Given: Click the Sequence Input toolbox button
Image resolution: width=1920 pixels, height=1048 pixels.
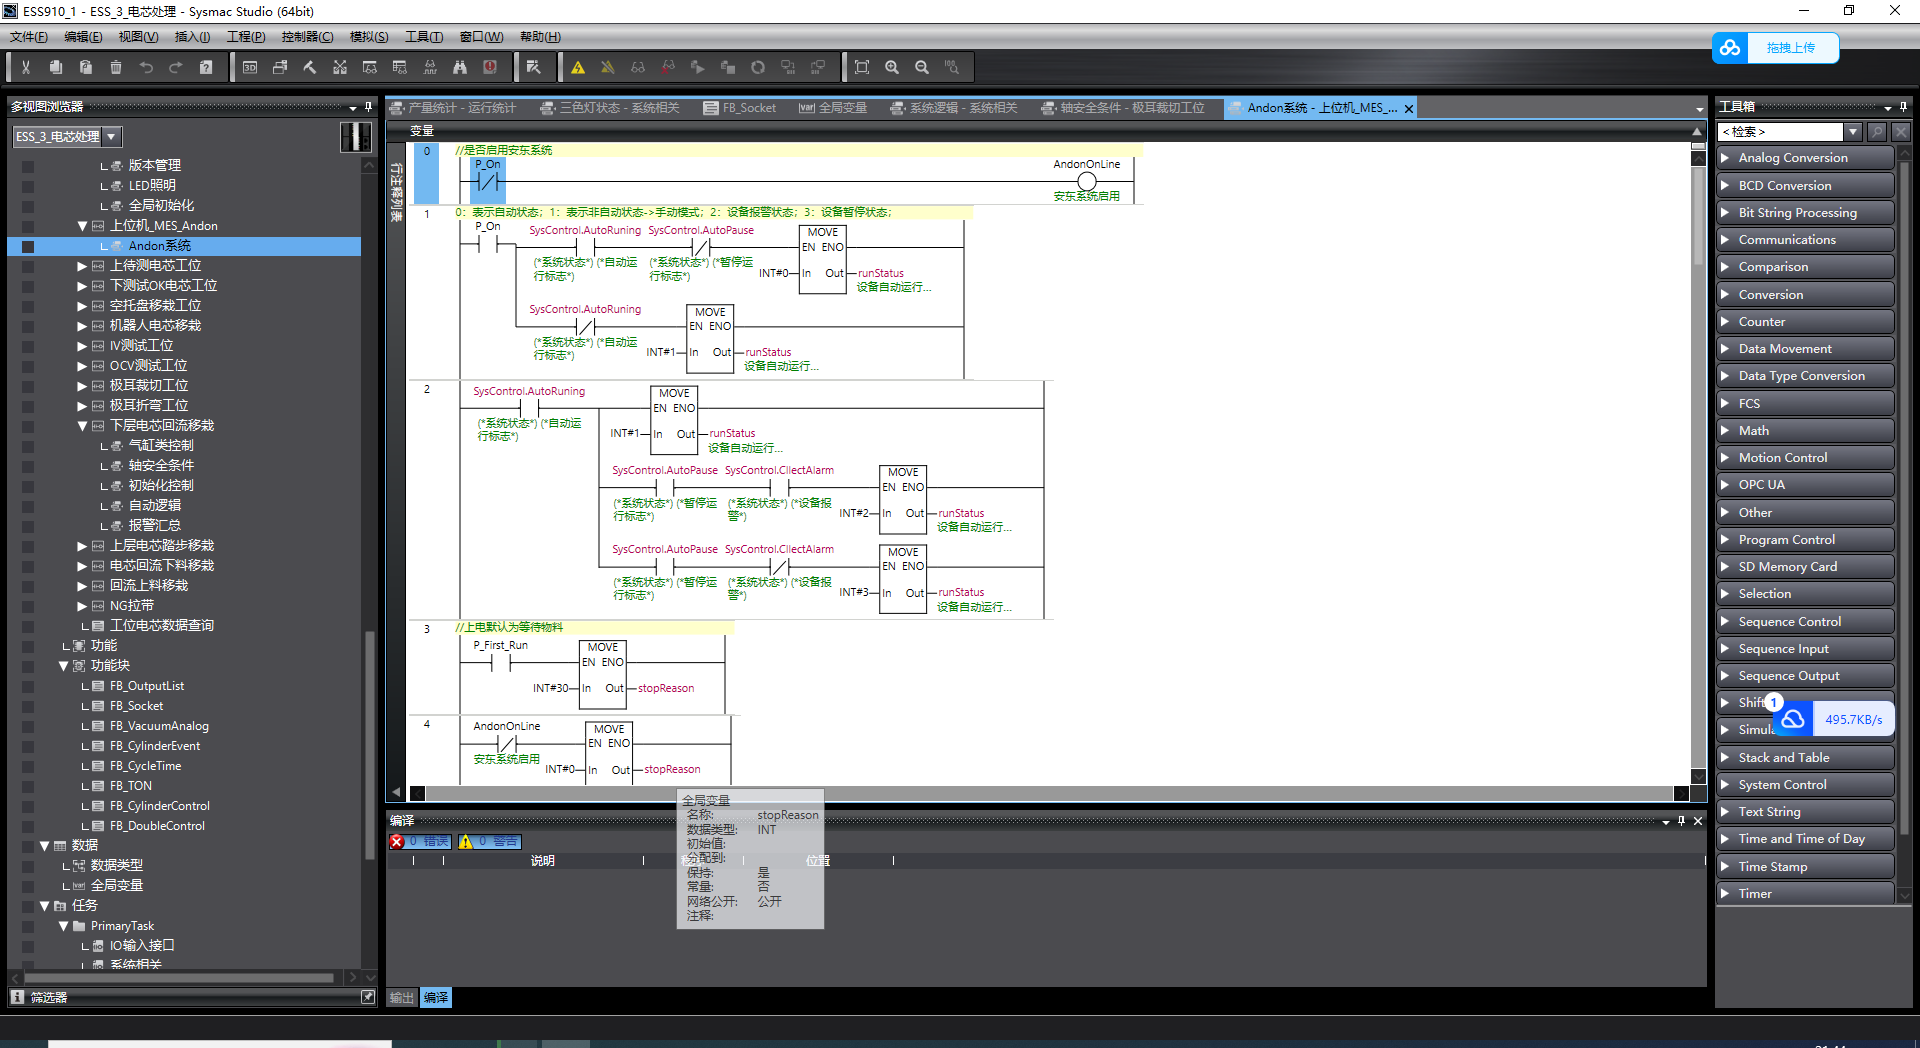Looking at the screenshot, I should pyautogui.click(x=1805, y=649).
